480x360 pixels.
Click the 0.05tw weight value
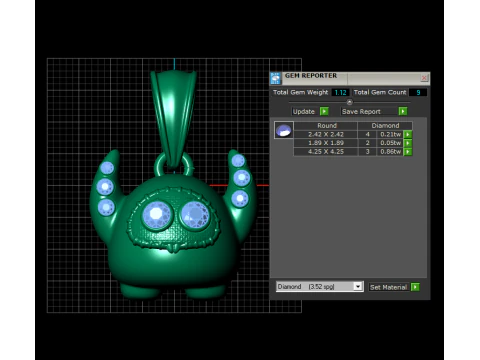(390, 143)
